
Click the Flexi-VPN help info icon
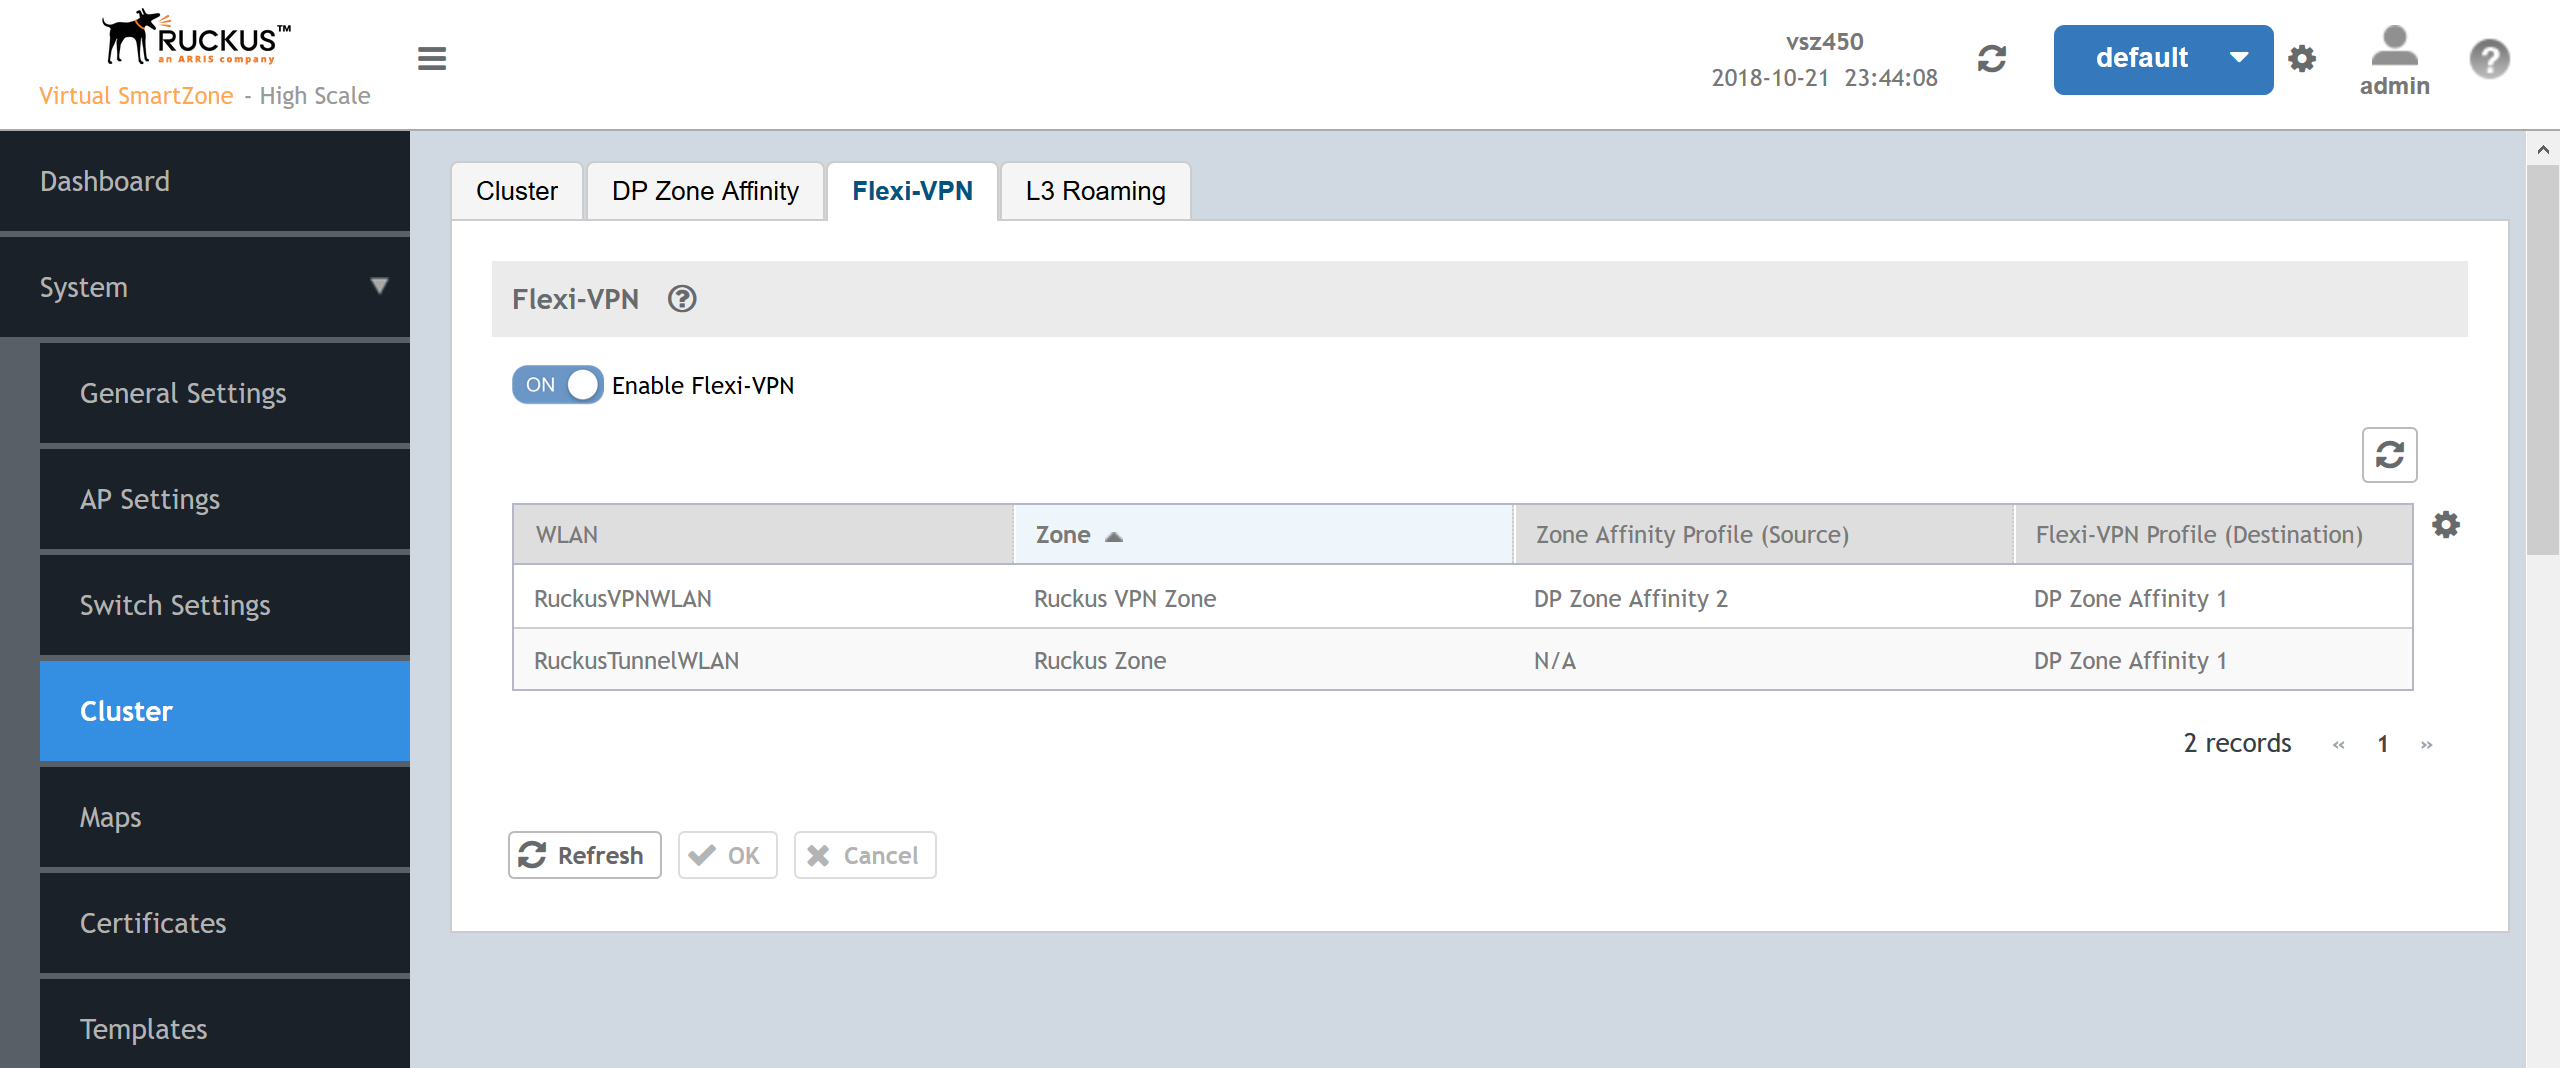click(682, 299)
